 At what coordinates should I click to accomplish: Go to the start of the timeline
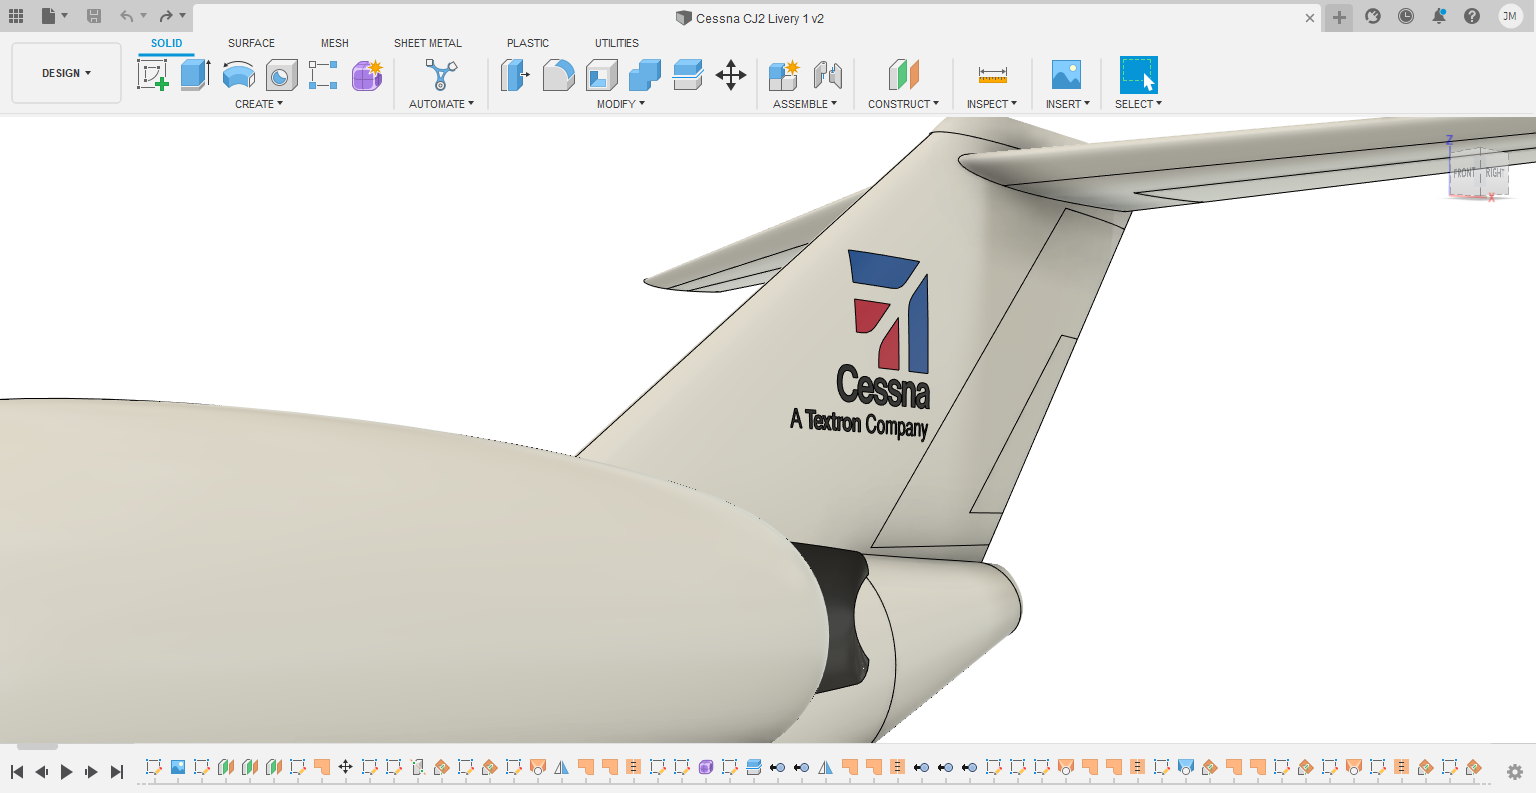(17, 772)
